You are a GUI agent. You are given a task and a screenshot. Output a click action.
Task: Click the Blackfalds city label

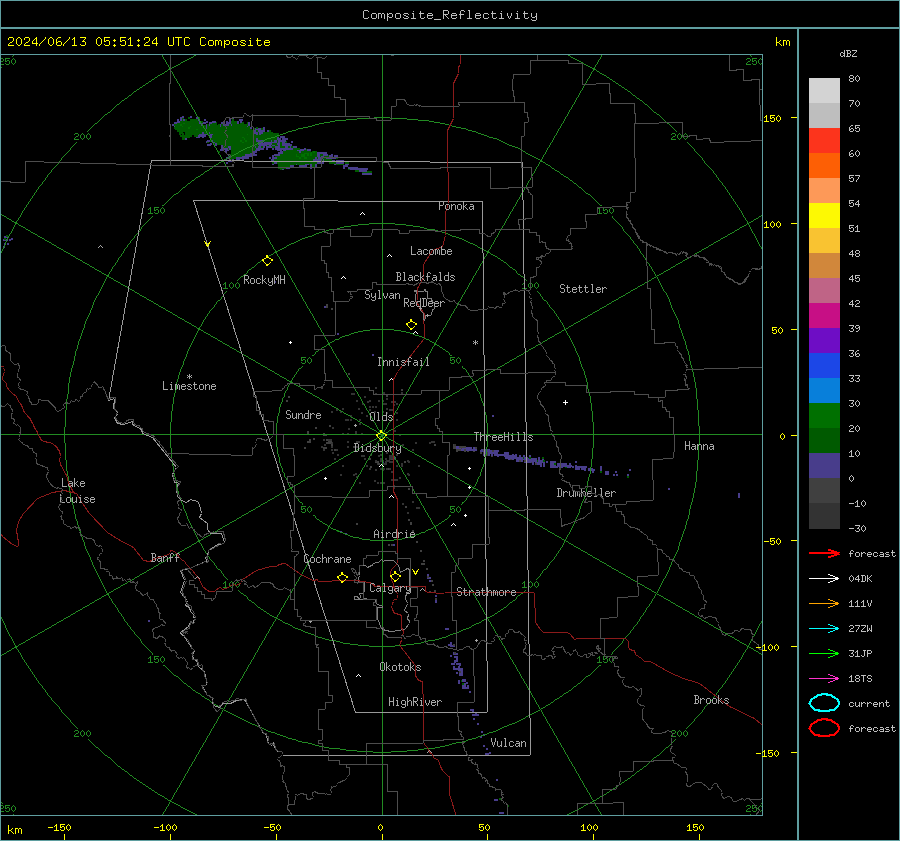click(425, 277)
